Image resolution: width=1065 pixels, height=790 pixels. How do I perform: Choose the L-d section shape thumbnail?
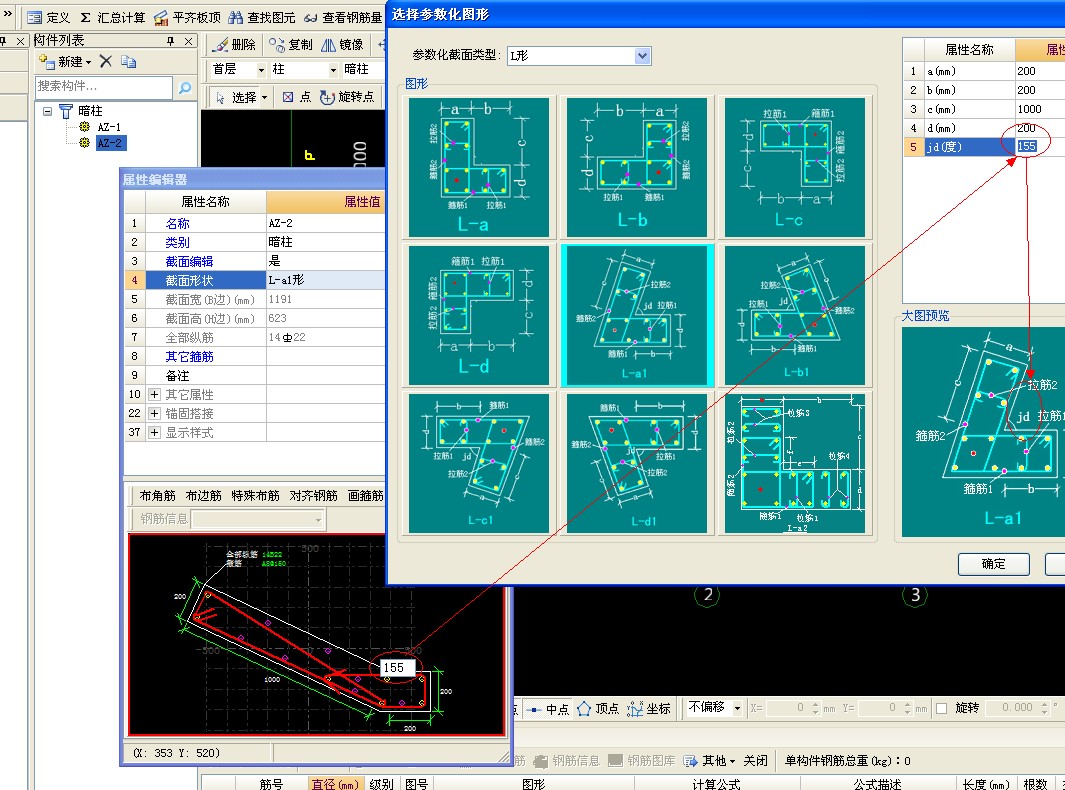click(478, 315)
